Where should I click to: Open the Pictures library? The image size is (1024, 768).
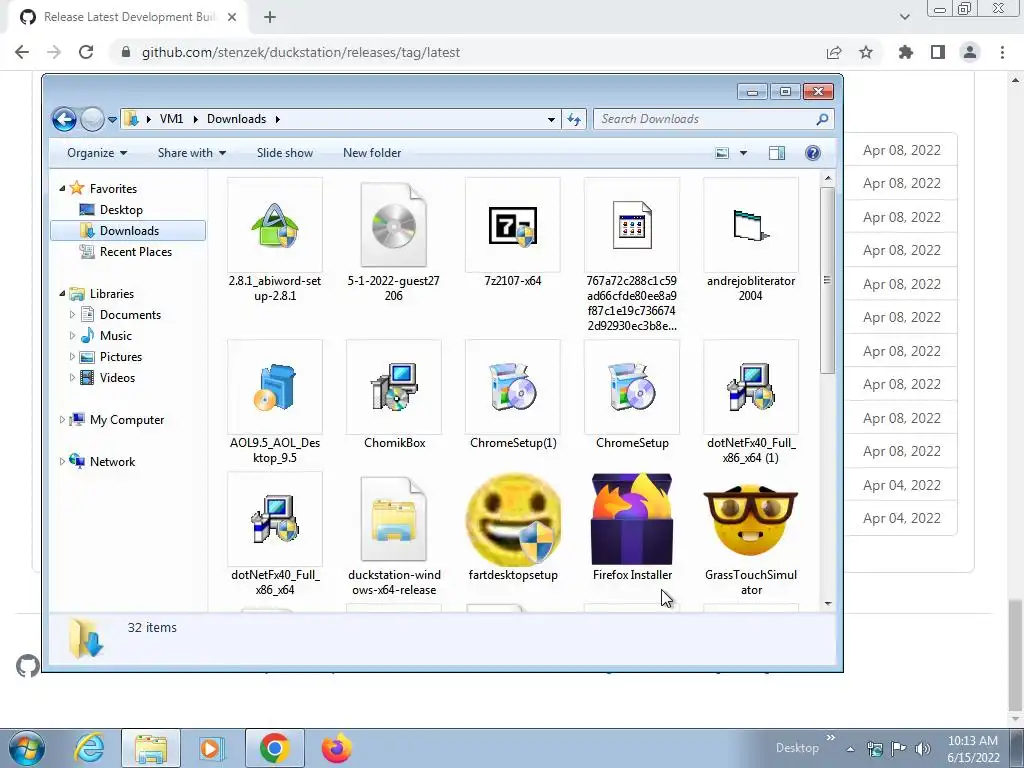coord(120,357)
